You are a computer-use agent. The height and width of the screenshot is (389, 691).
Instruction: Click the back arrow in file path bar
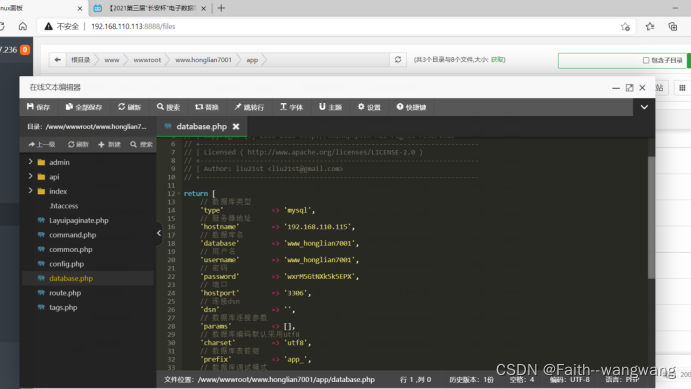coord(57,59)
